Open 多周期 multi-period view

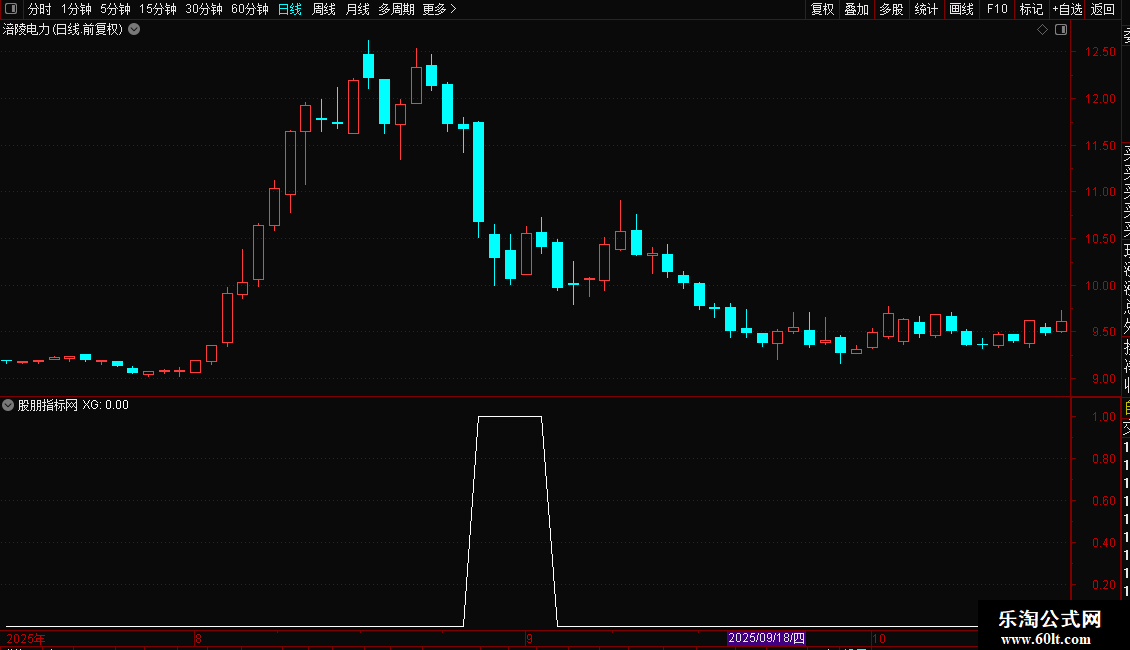click(396, 9)
